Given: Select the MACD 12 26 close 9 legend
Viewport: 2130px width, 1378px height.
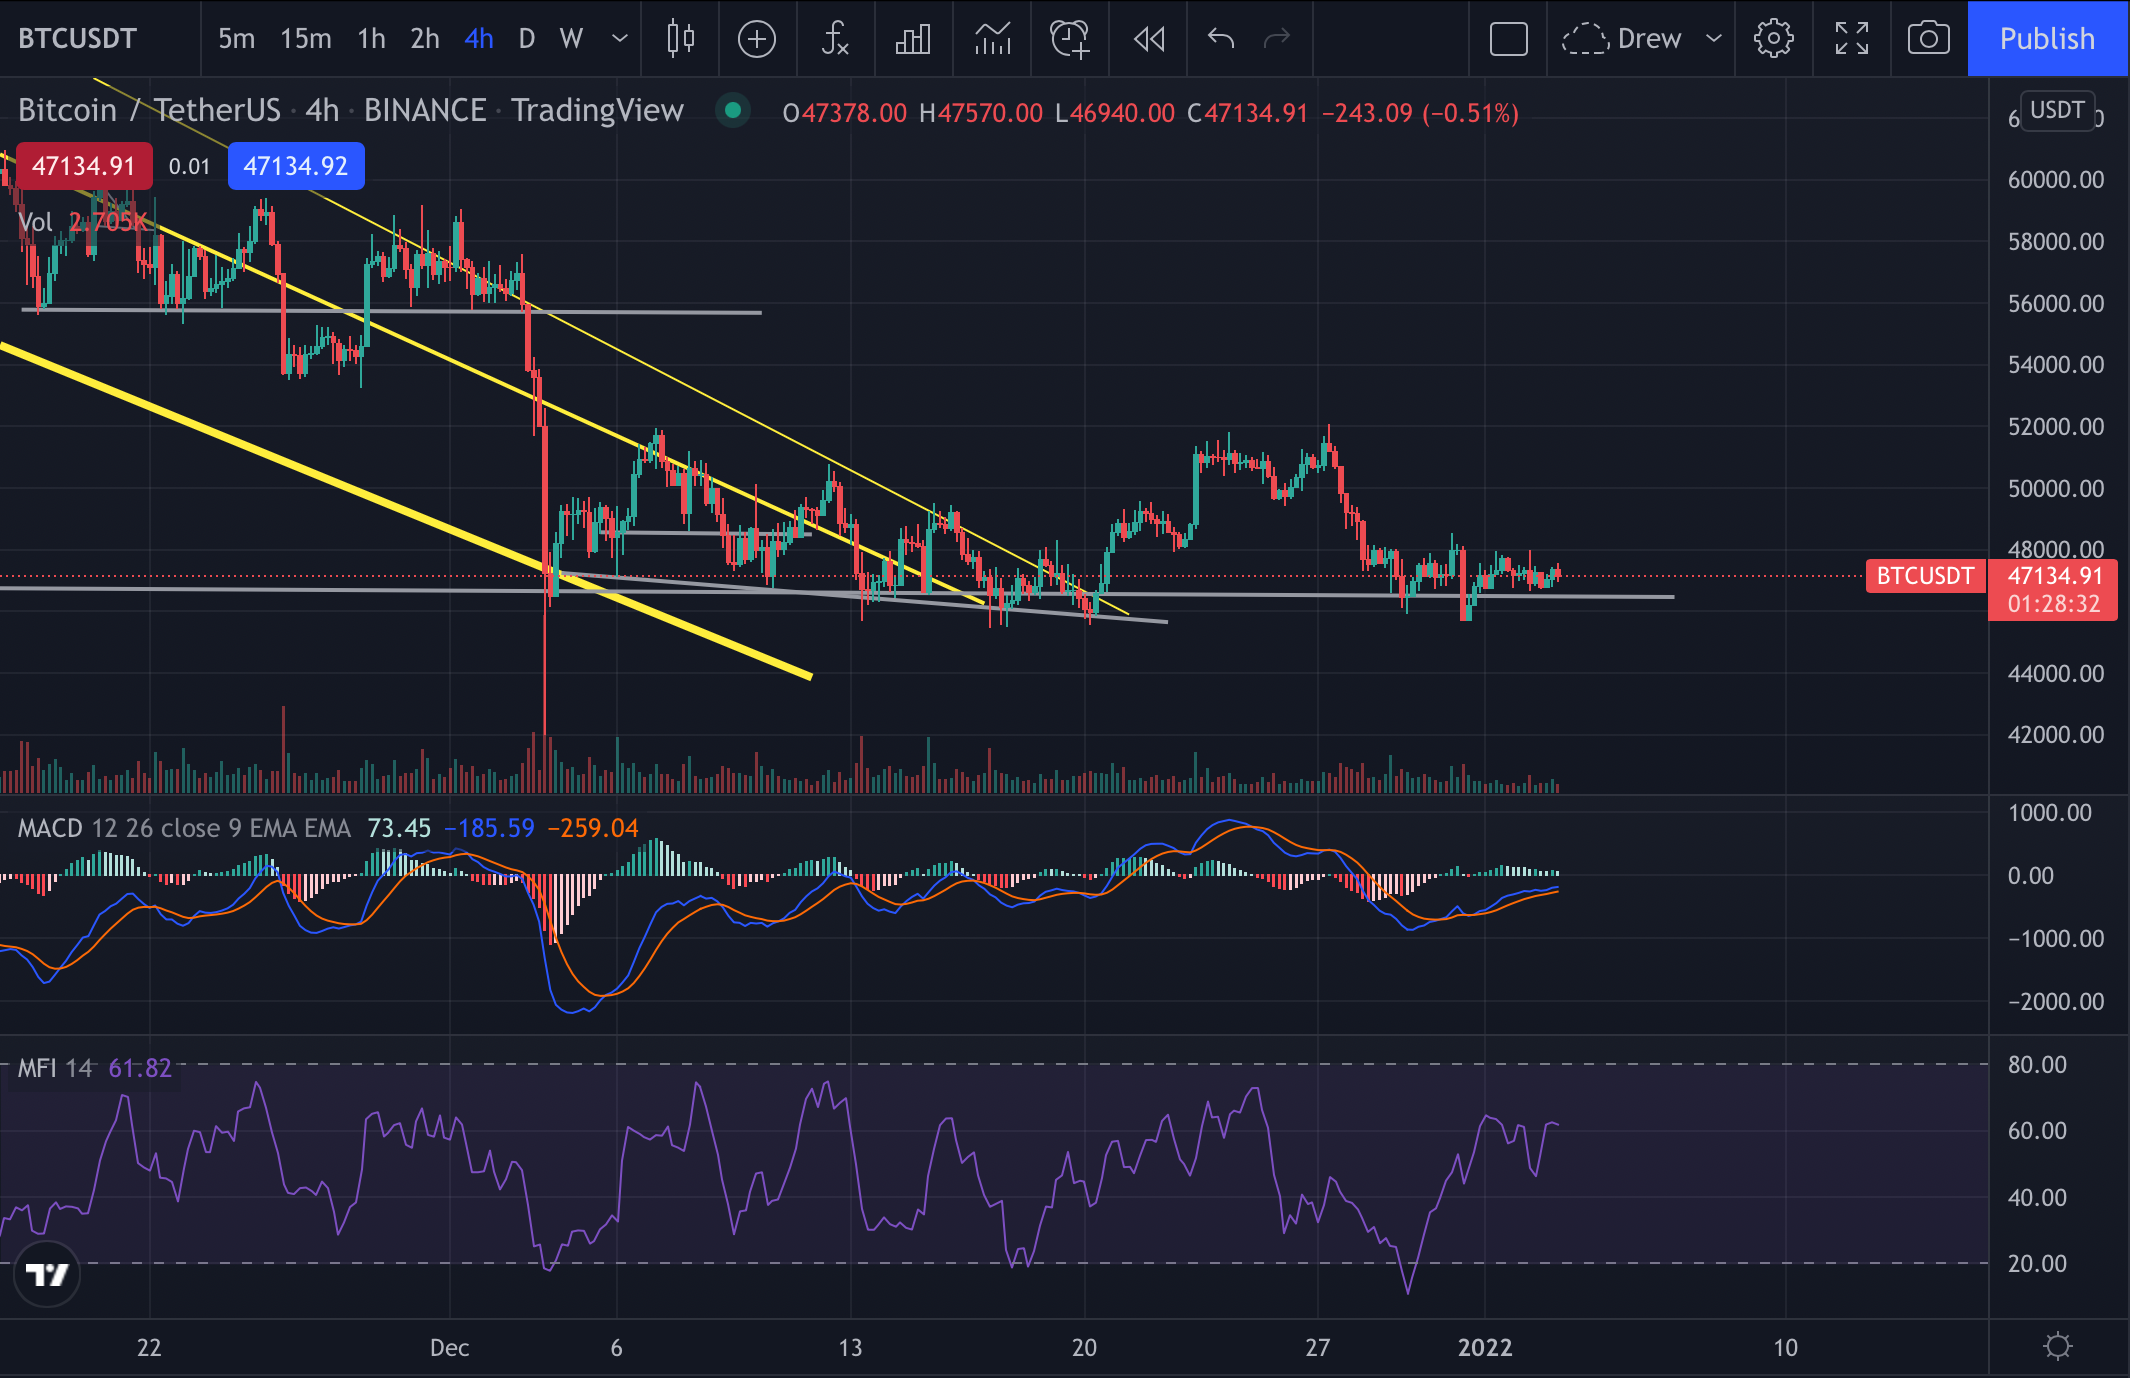Looking at the screenshot, I should pyautogui.click(x=184, y=828).
